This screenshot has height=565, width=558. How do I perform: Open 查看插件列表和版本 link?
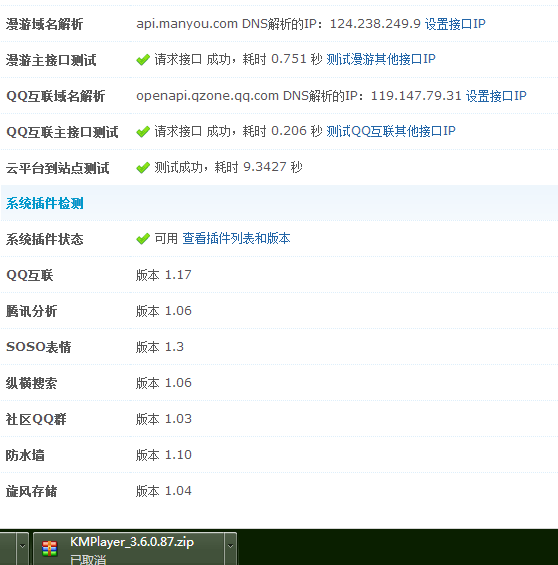236,239
